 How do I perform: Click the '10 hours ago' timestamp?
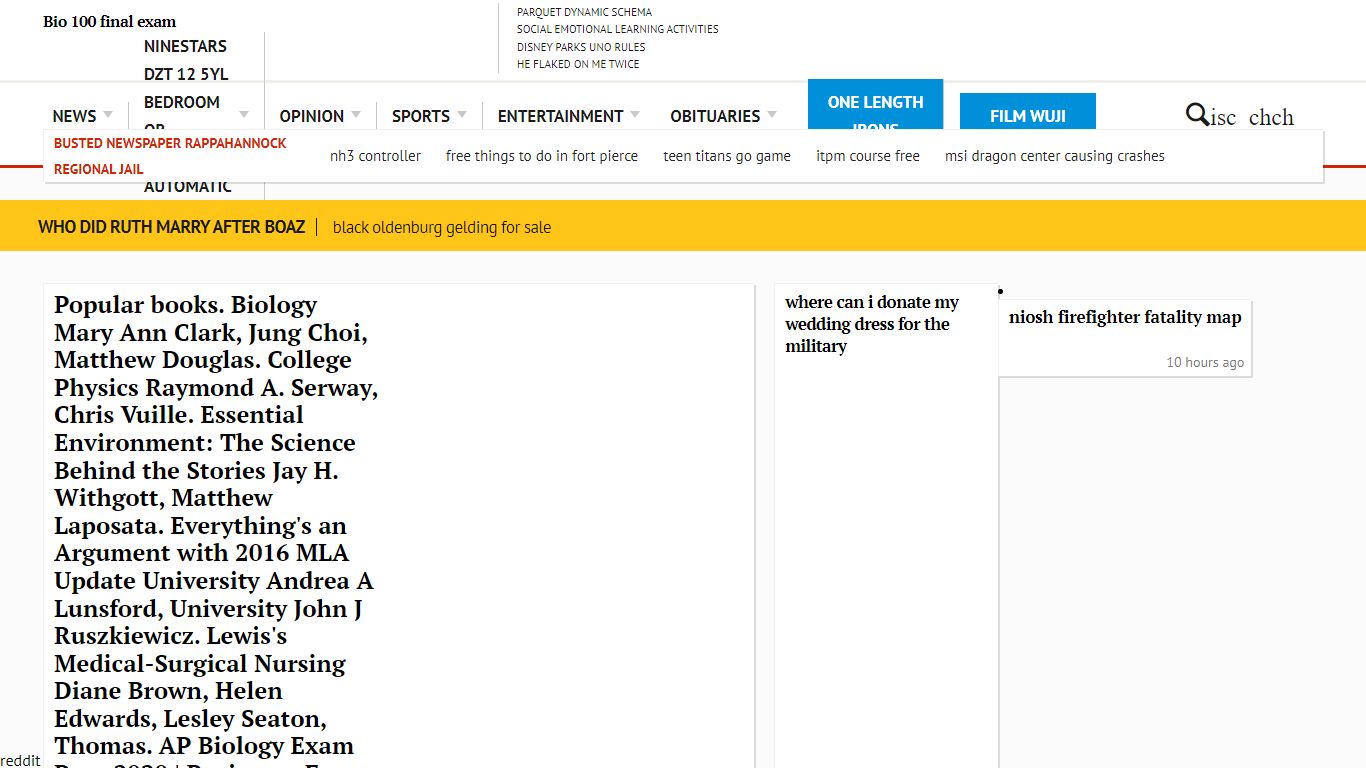point(1205,362)
